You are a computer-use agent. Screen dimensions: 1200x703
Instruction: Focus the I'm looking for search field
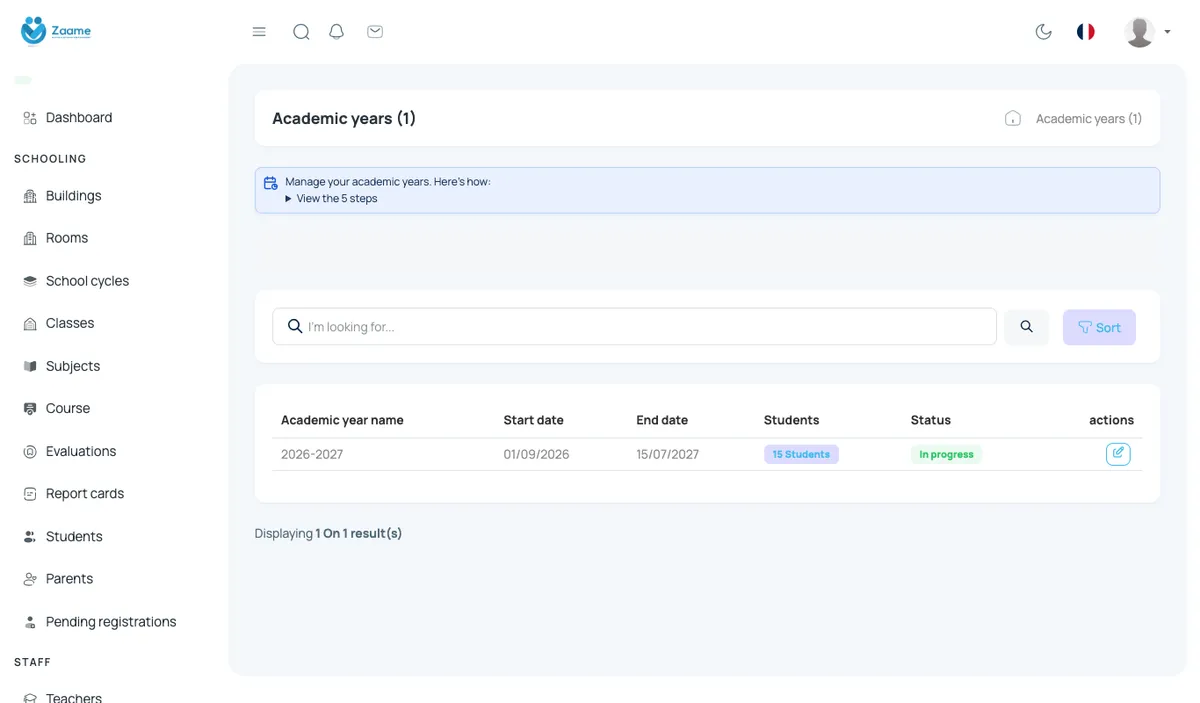tap(634, 326)
